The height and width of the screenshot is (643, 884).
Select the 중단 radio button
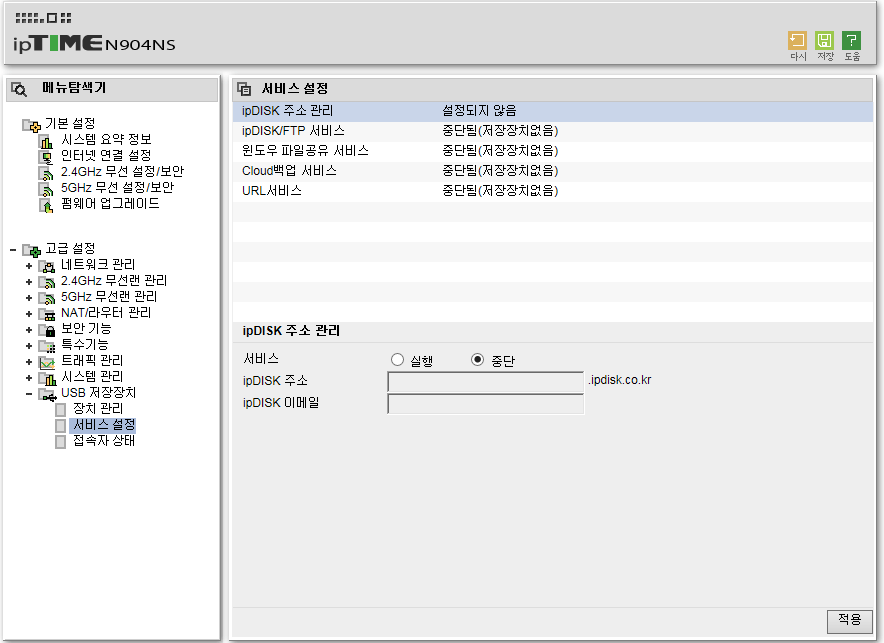[478, 360]
